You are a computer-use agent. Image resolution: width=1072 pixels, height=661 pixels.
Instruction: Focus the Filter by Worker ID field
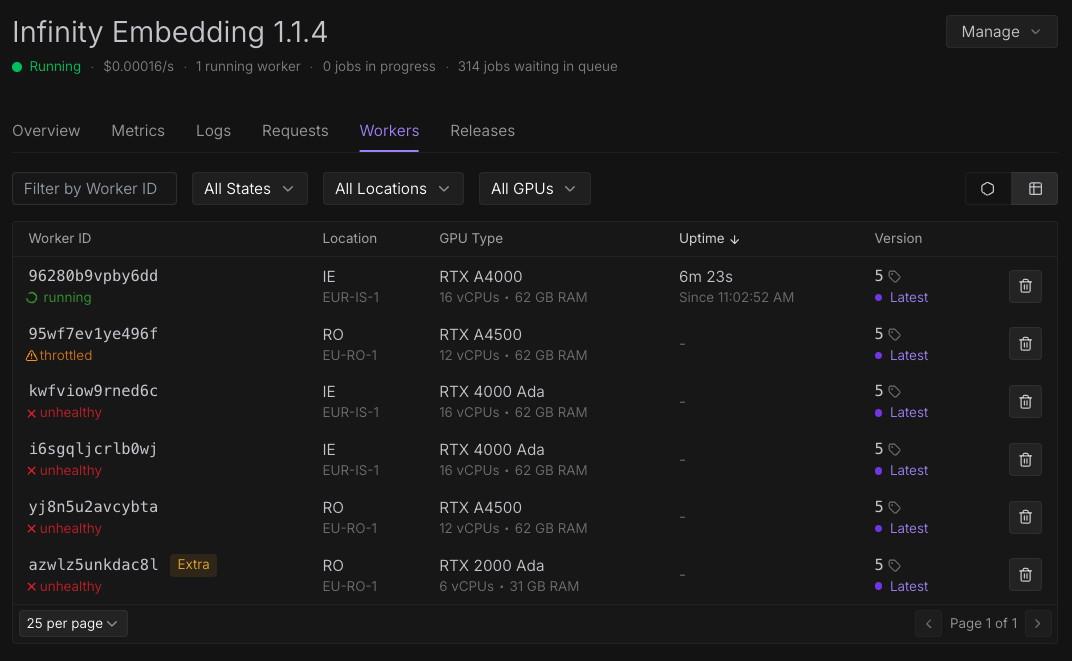94,188
